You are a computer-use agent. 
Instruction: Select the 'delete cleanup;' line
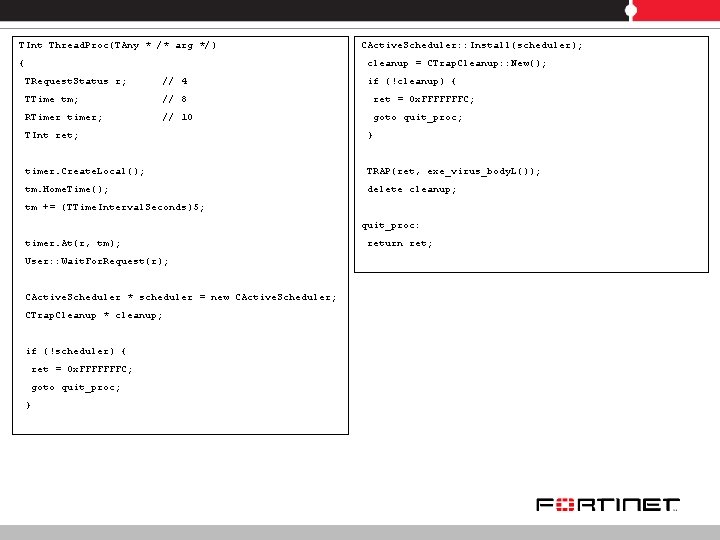[412, 189]
